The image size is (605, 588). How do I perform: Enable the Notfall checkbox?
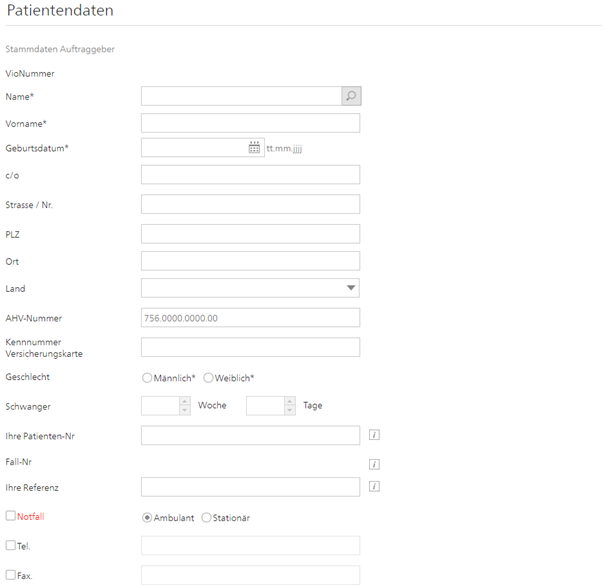pos(11,517)
